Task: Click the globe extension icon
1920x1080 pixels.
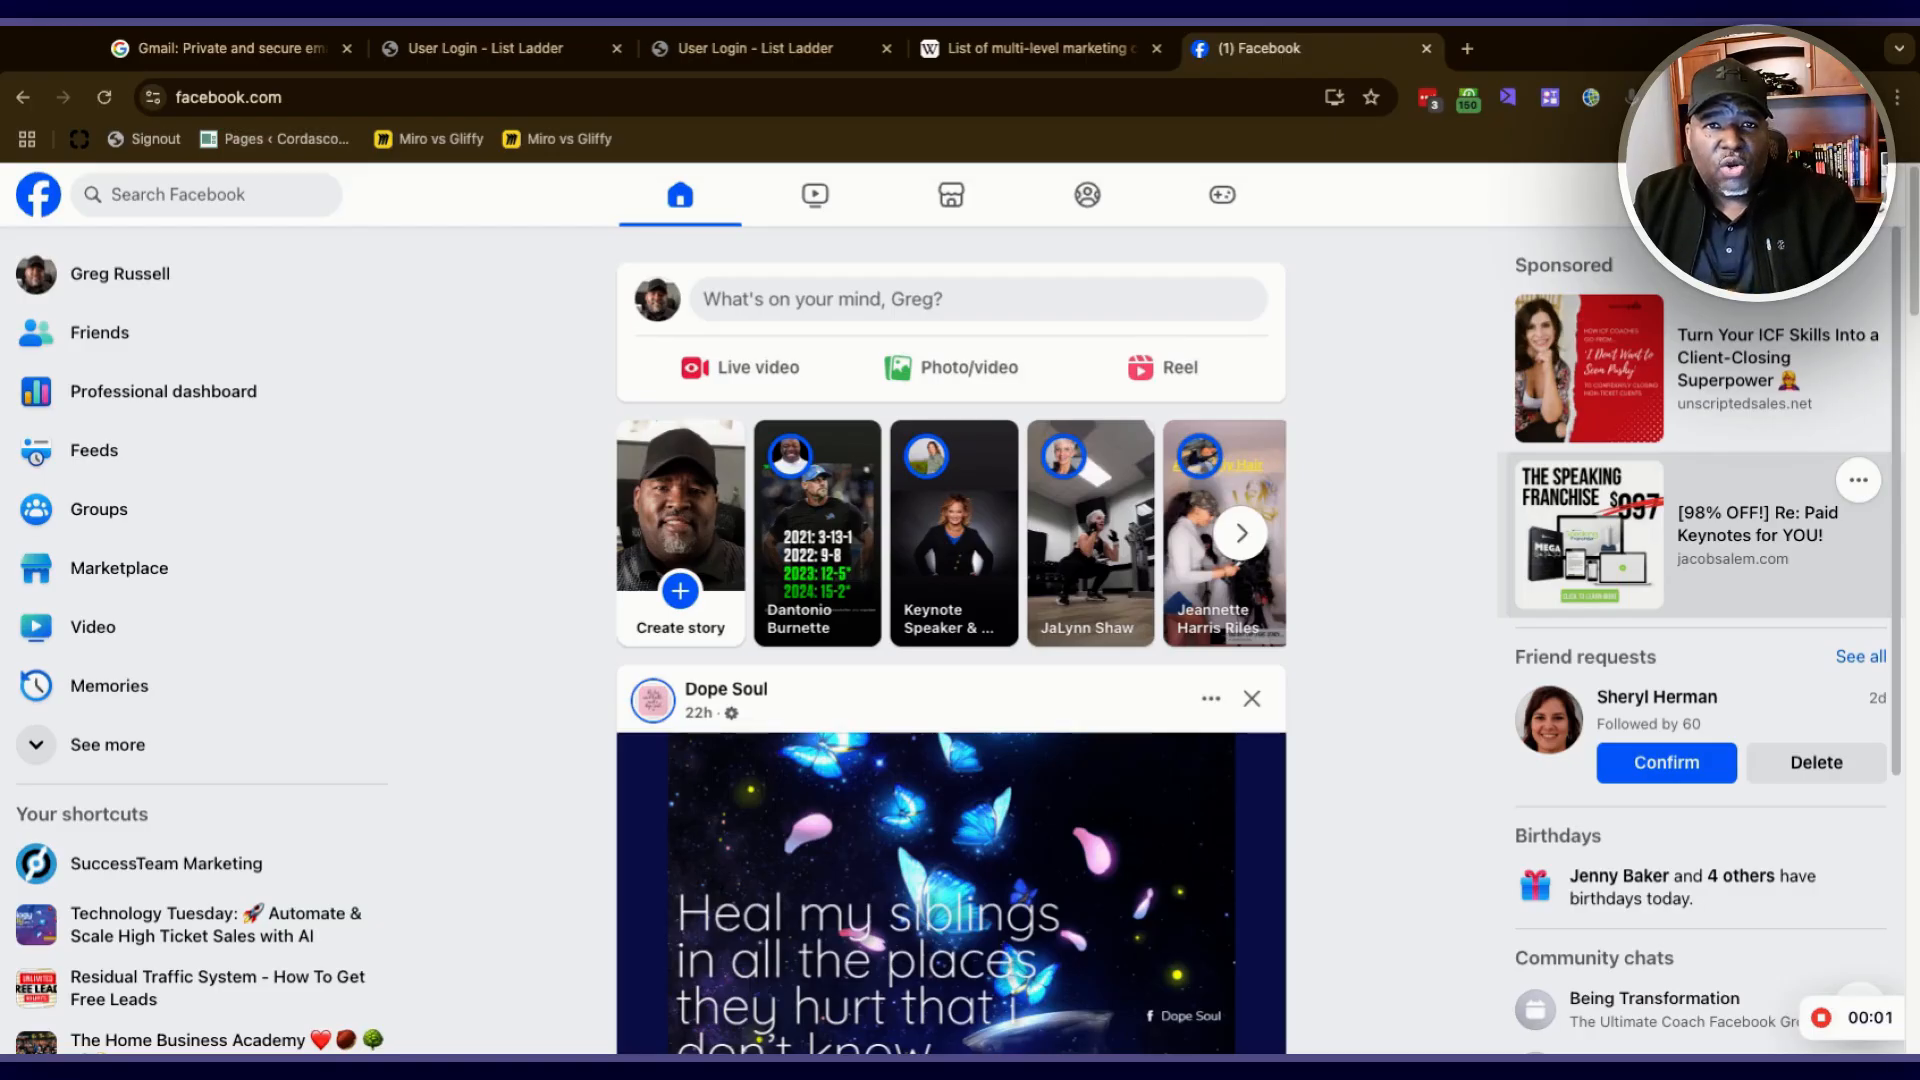Action: [1590, 97]
